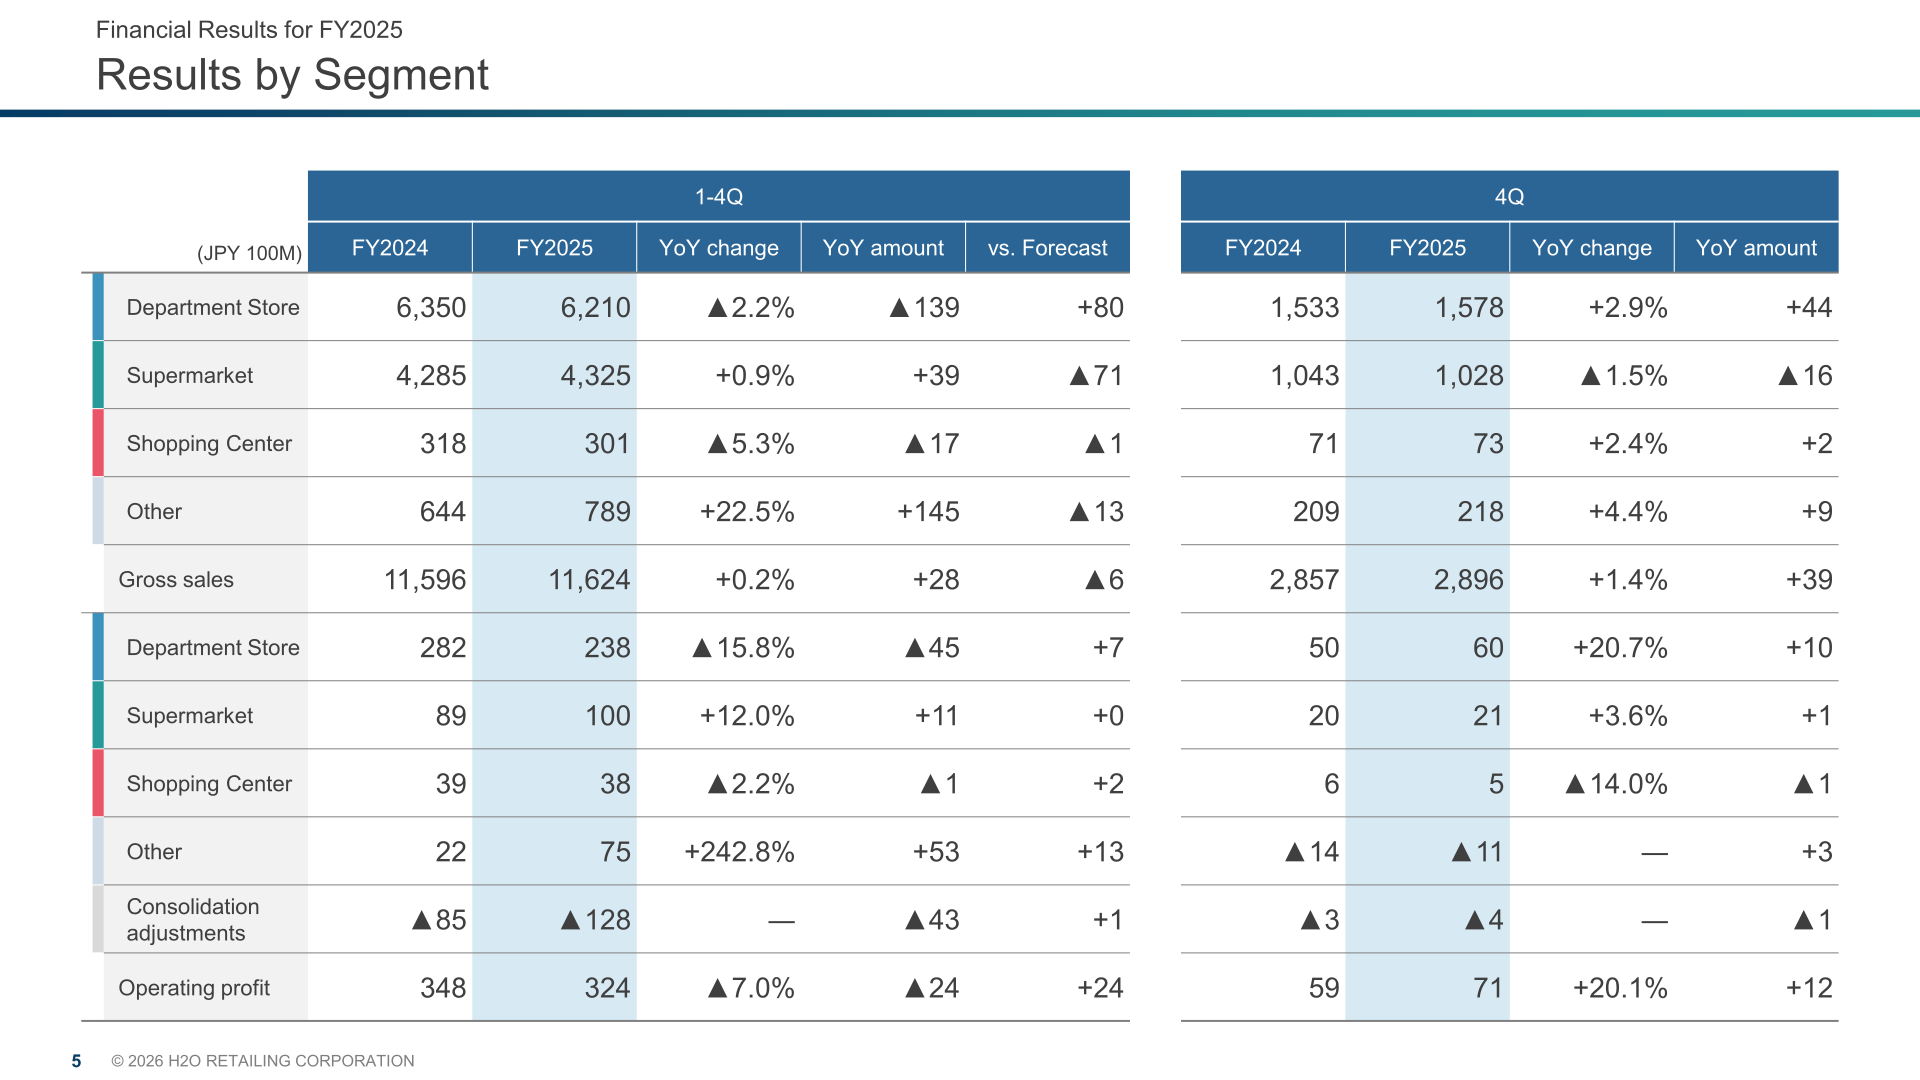Click 'Gross sales' row label

tap(176, 580)
